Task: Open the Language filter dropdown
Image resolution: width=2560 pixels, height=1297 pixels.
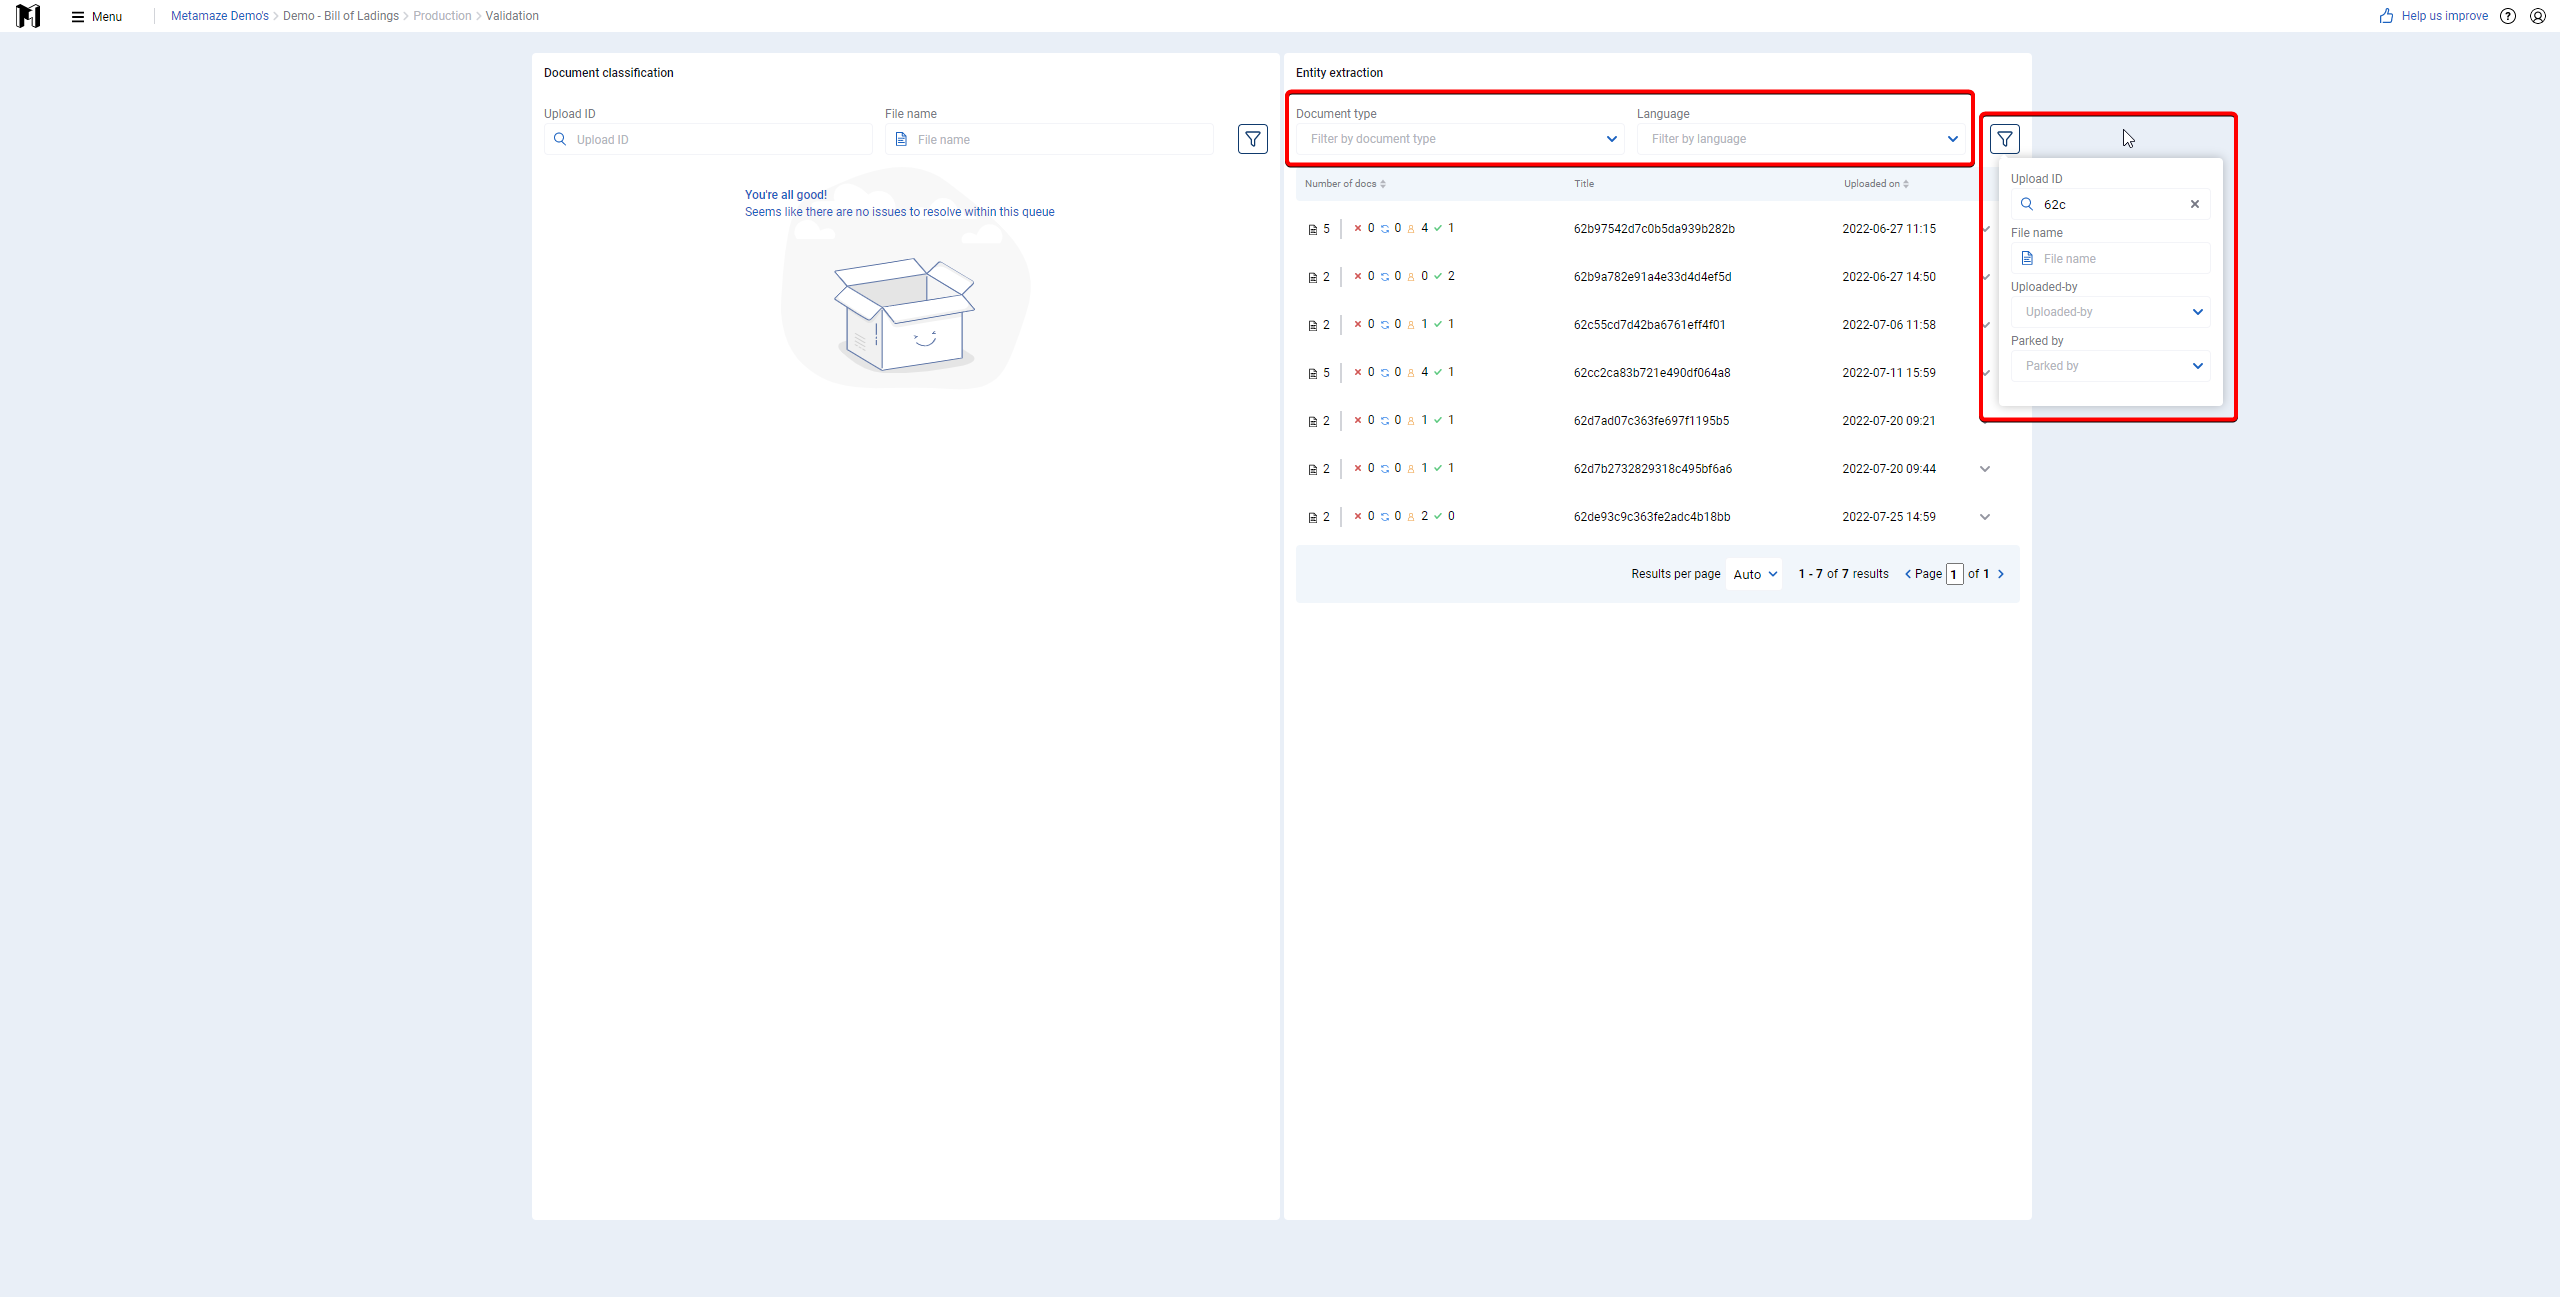Action: pyautogui.click(x=1800, y=139)
